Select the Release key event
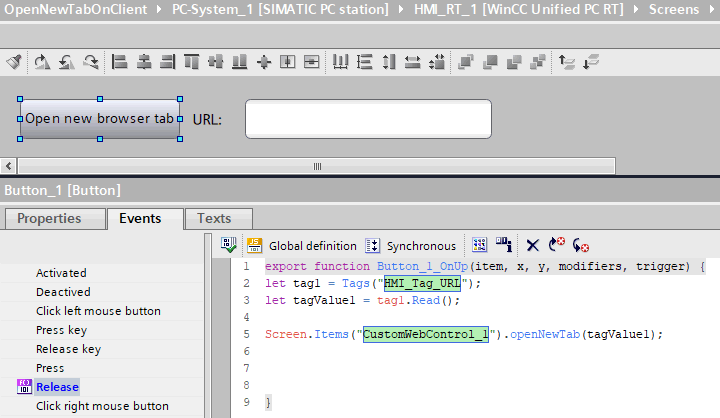 (x=68, y=349)
